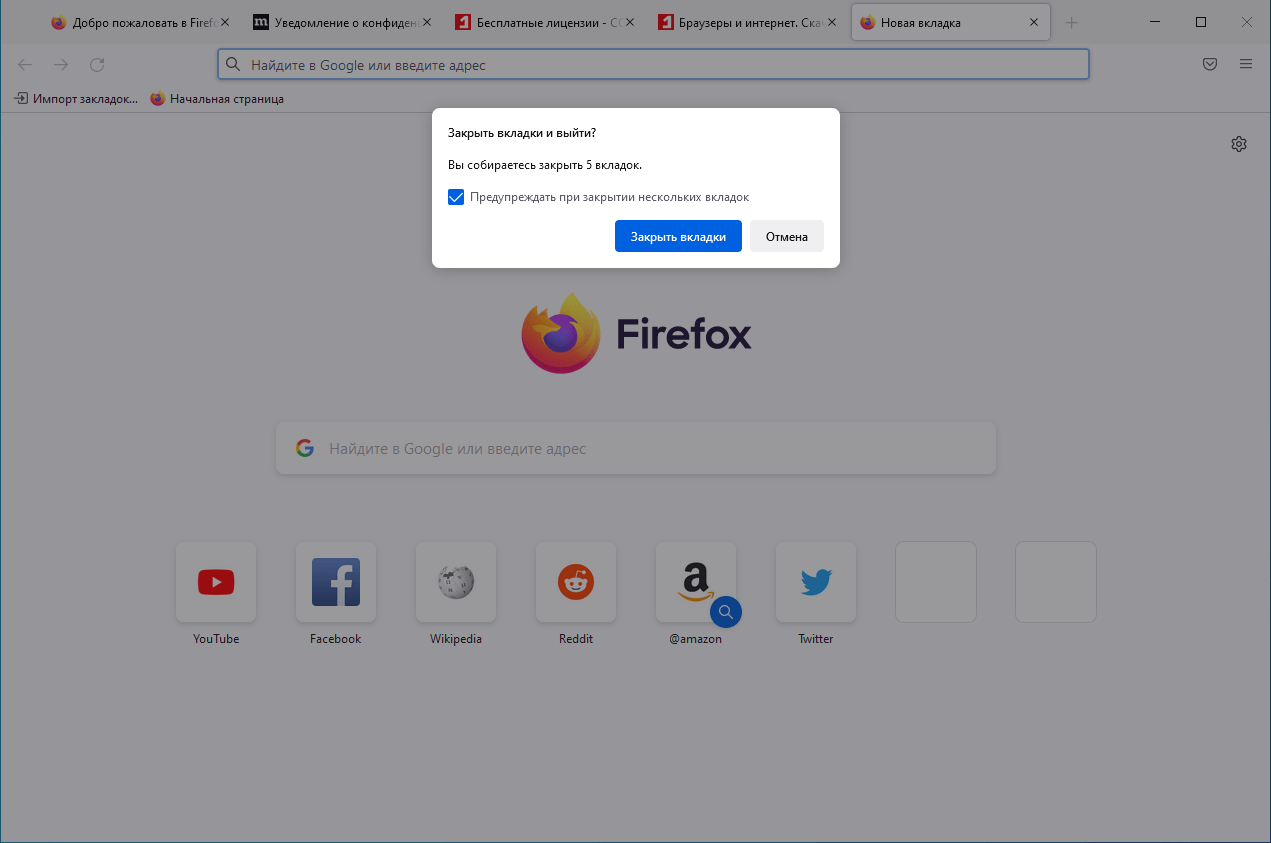Maximize the Firefox window
This screenshot has height=843, width=1271.
pyautogui.click(x=1201, y=22)
